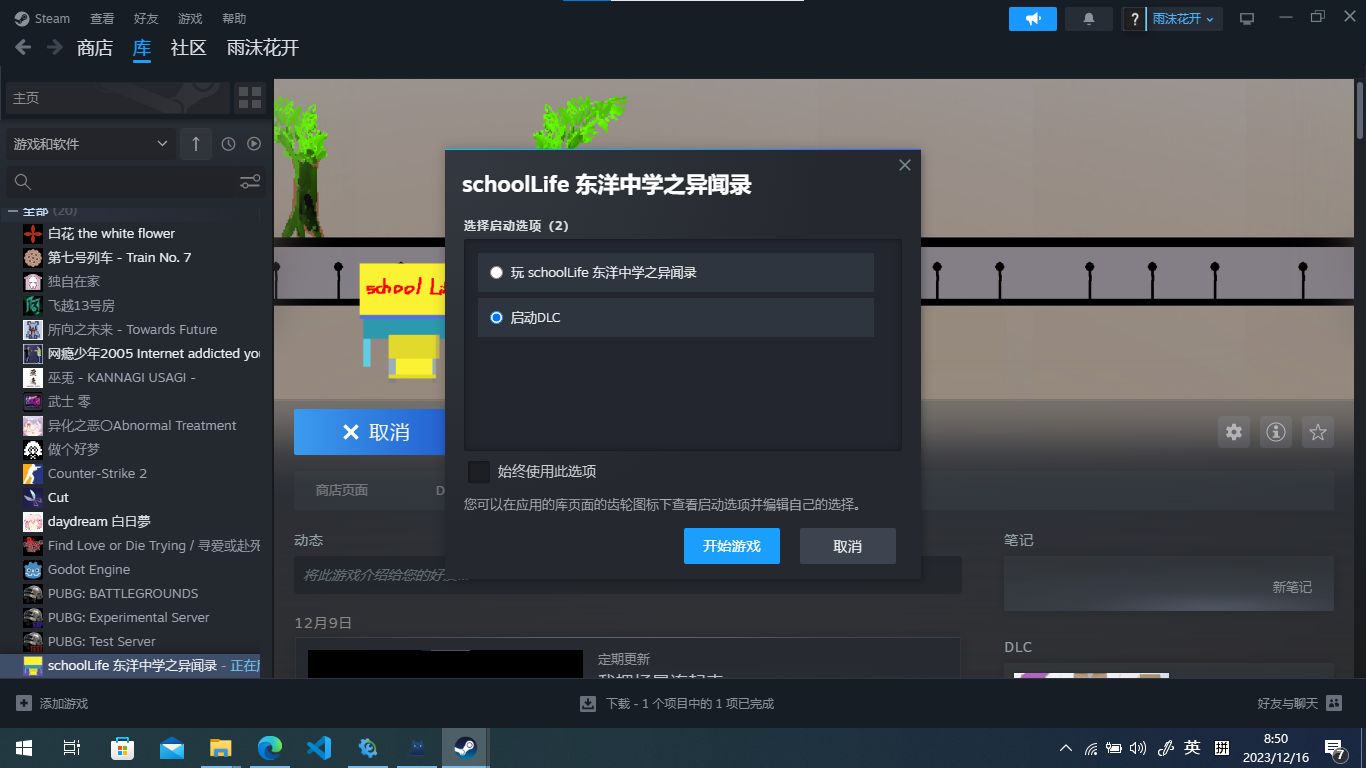1366x768 pixels.
Task: Open Visual Studio Code from taskbar
Action: (318, 747)
